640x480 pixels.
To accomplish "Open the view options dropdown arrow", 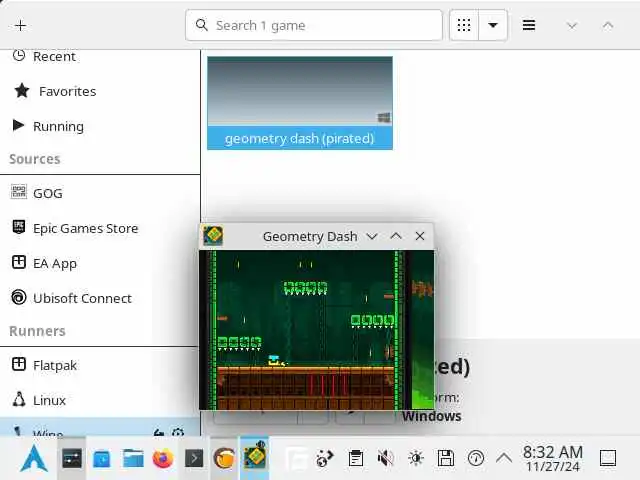I will tap(493, 25).
